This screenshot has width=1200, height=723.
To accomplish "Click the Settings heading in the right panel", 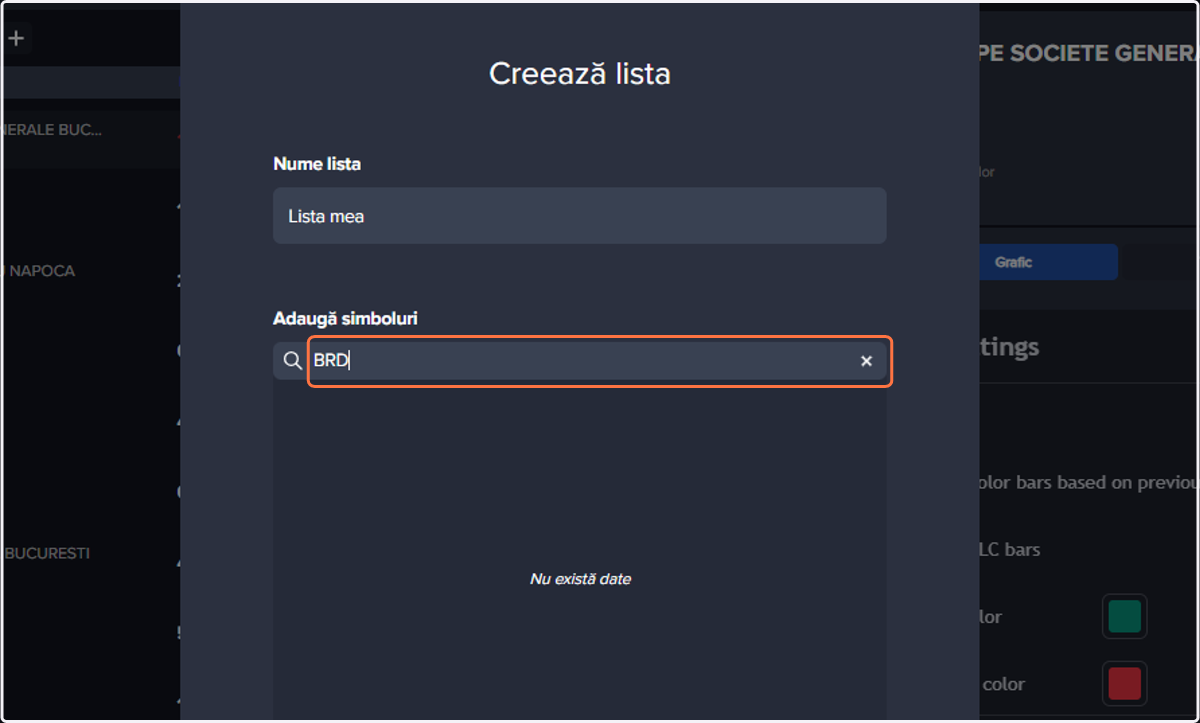I will [1010, 347].
